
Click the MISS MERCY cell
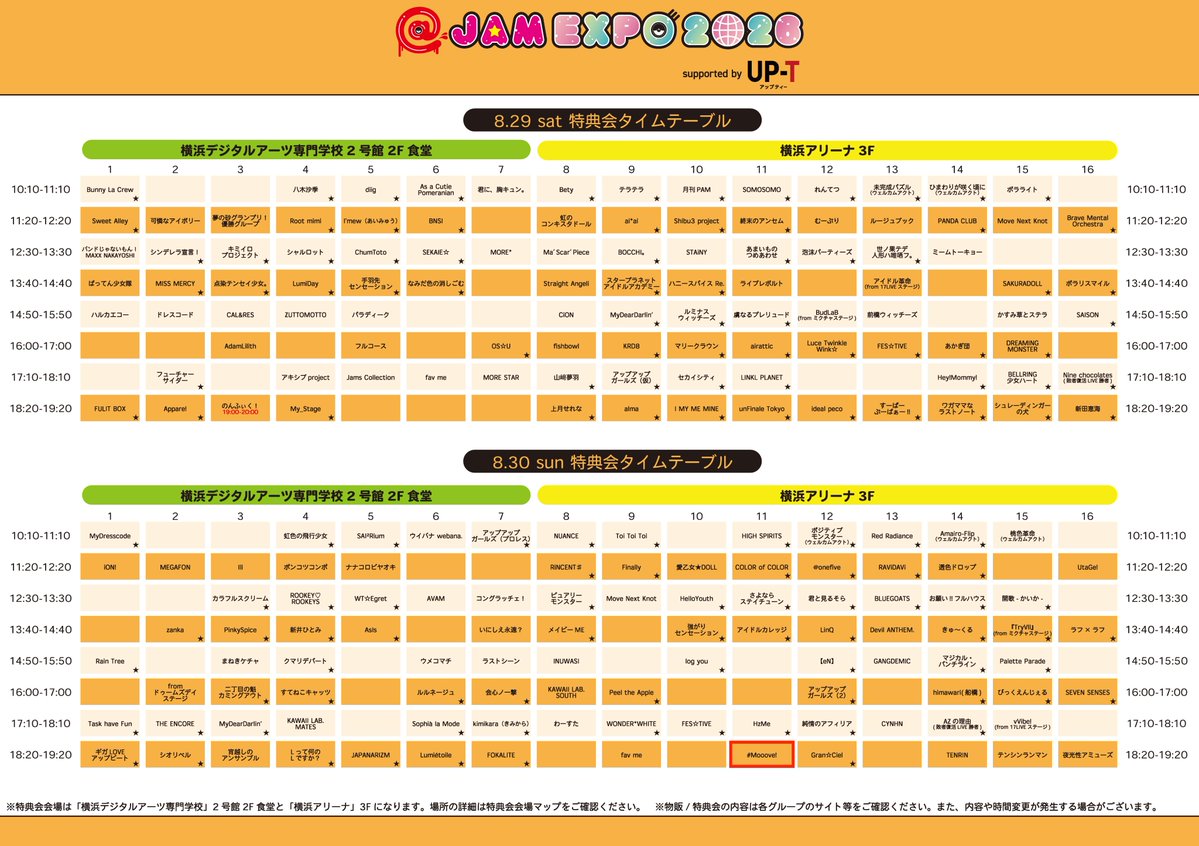(175, 284)
